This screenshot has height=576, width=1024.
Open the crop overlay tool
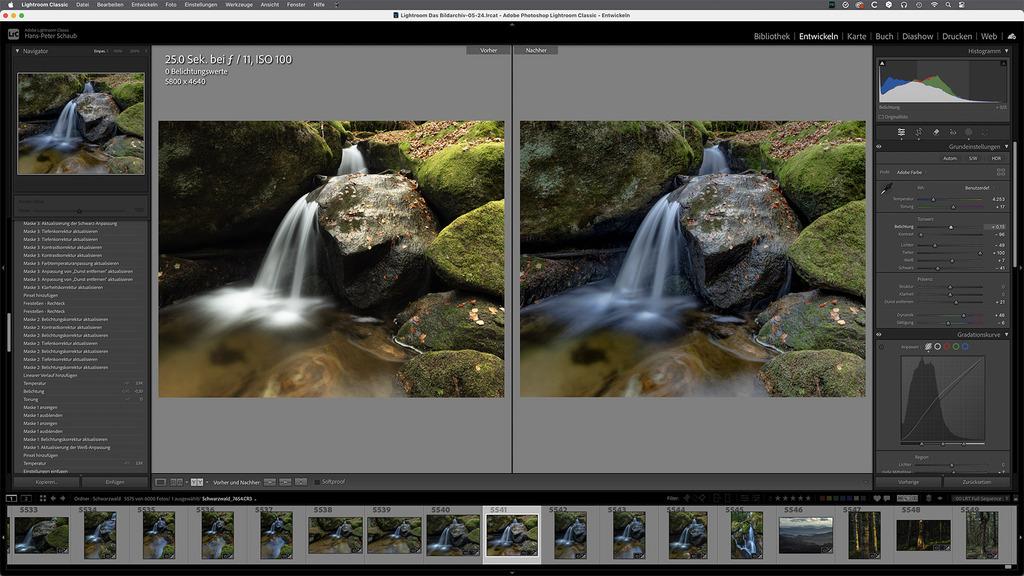pos(918,132)
